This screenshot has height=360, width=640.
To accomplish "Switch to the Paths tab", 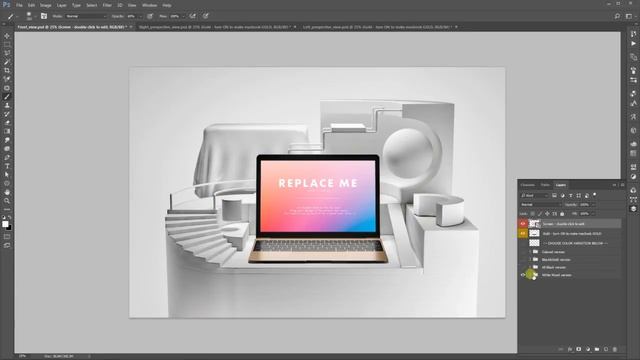I will (x=545, y=185).
